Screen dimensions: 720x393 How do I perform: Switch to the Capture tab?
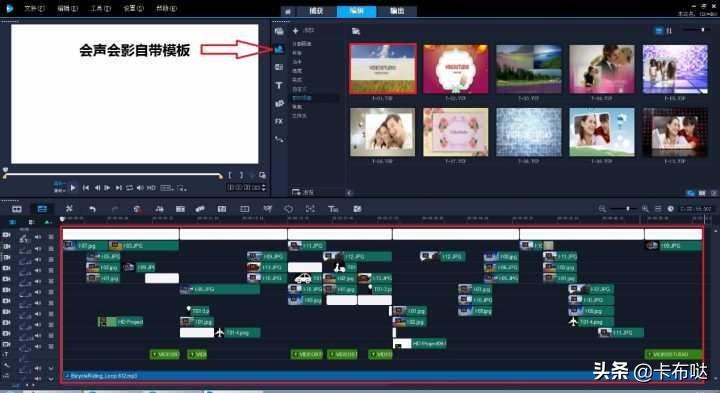(316, 11)
